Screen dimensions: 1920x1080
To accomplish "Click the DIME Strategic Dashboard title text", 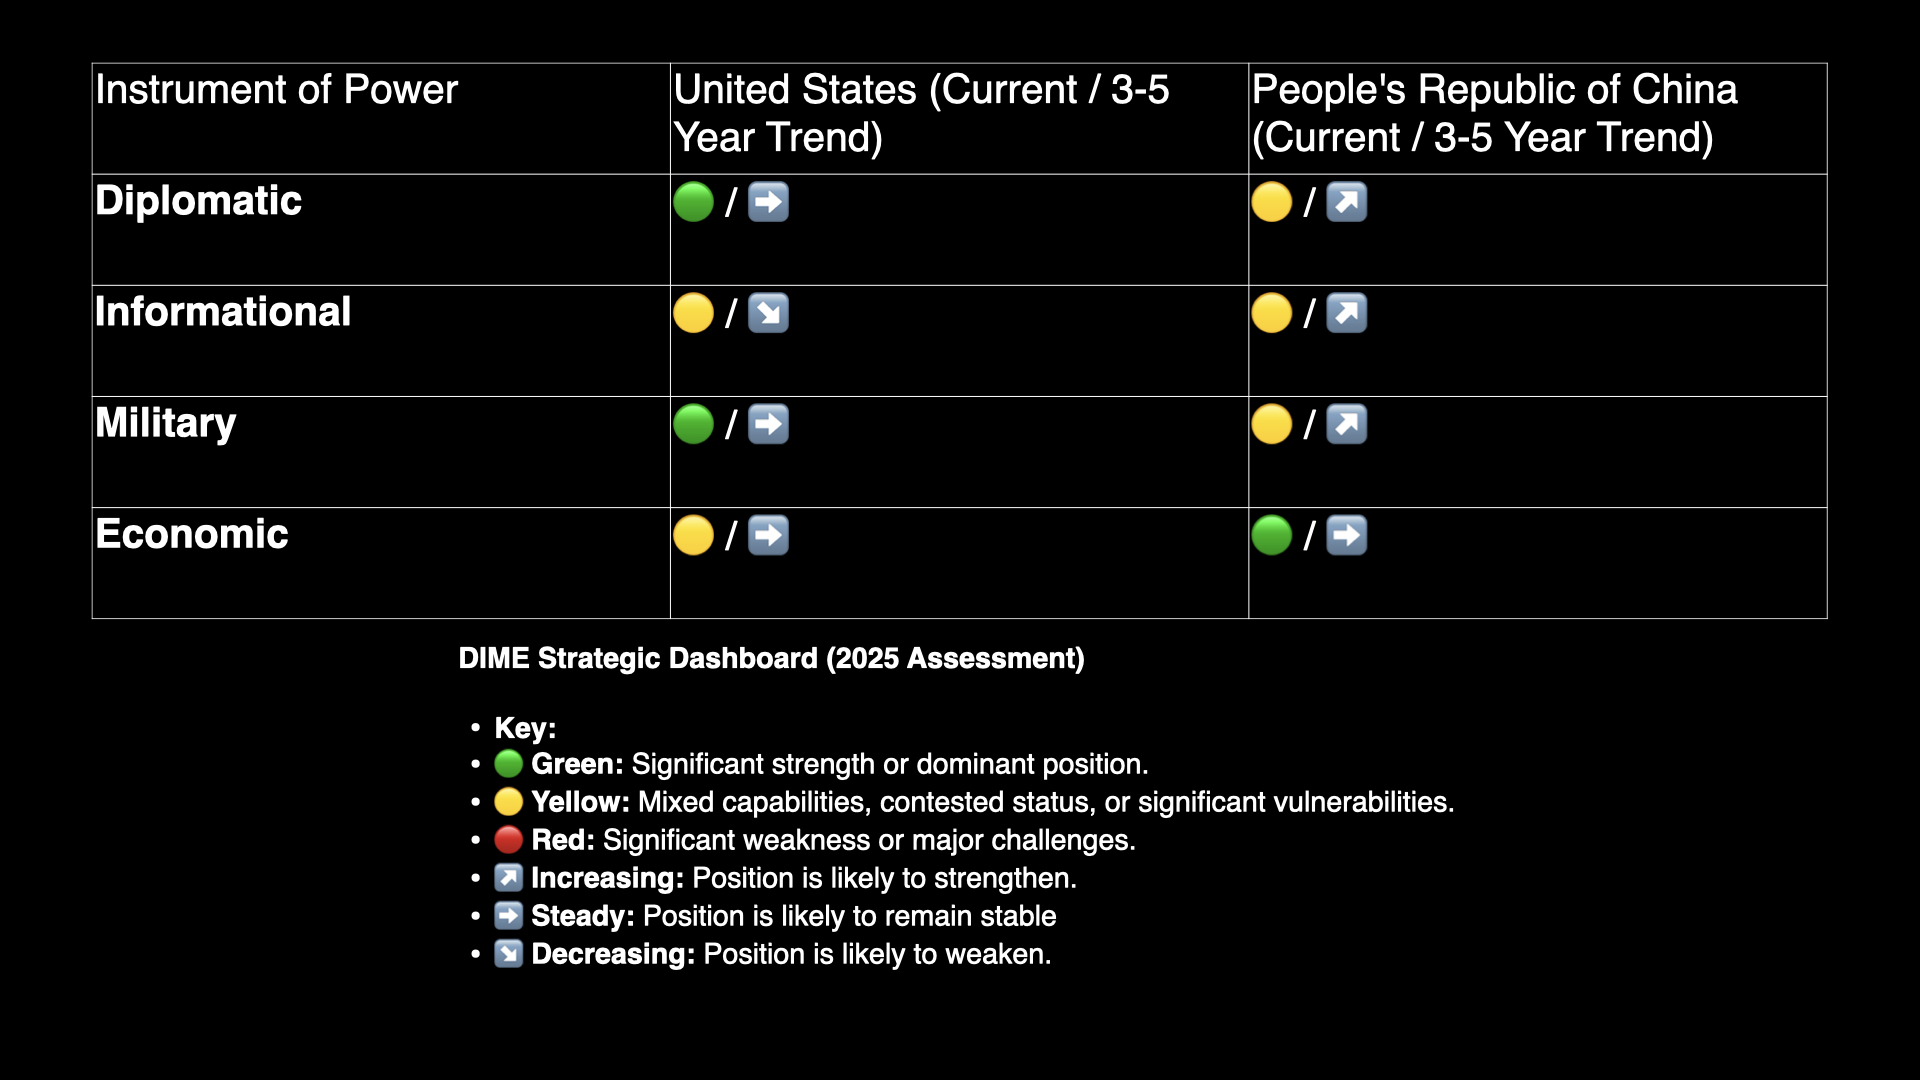I will (x=771, y=658).
